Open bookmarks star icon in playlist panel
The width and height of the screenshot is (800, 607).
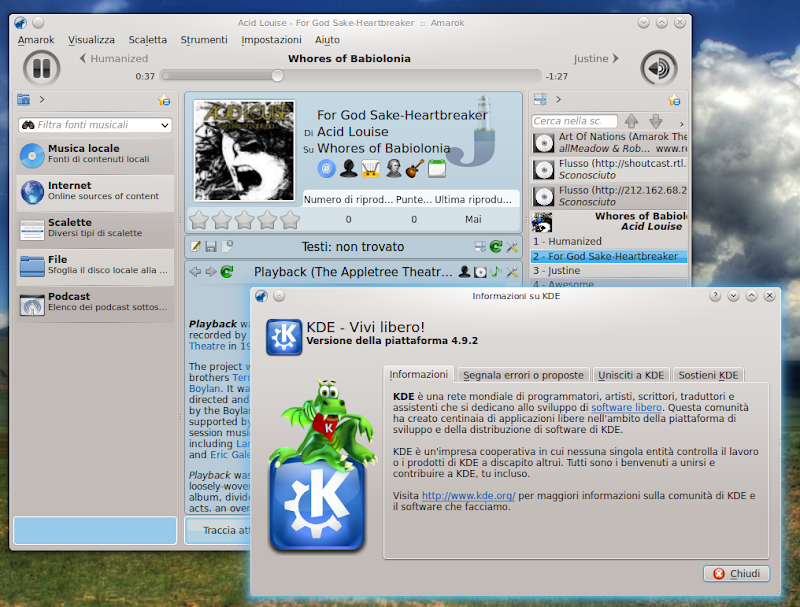click(x=674, y=100)
